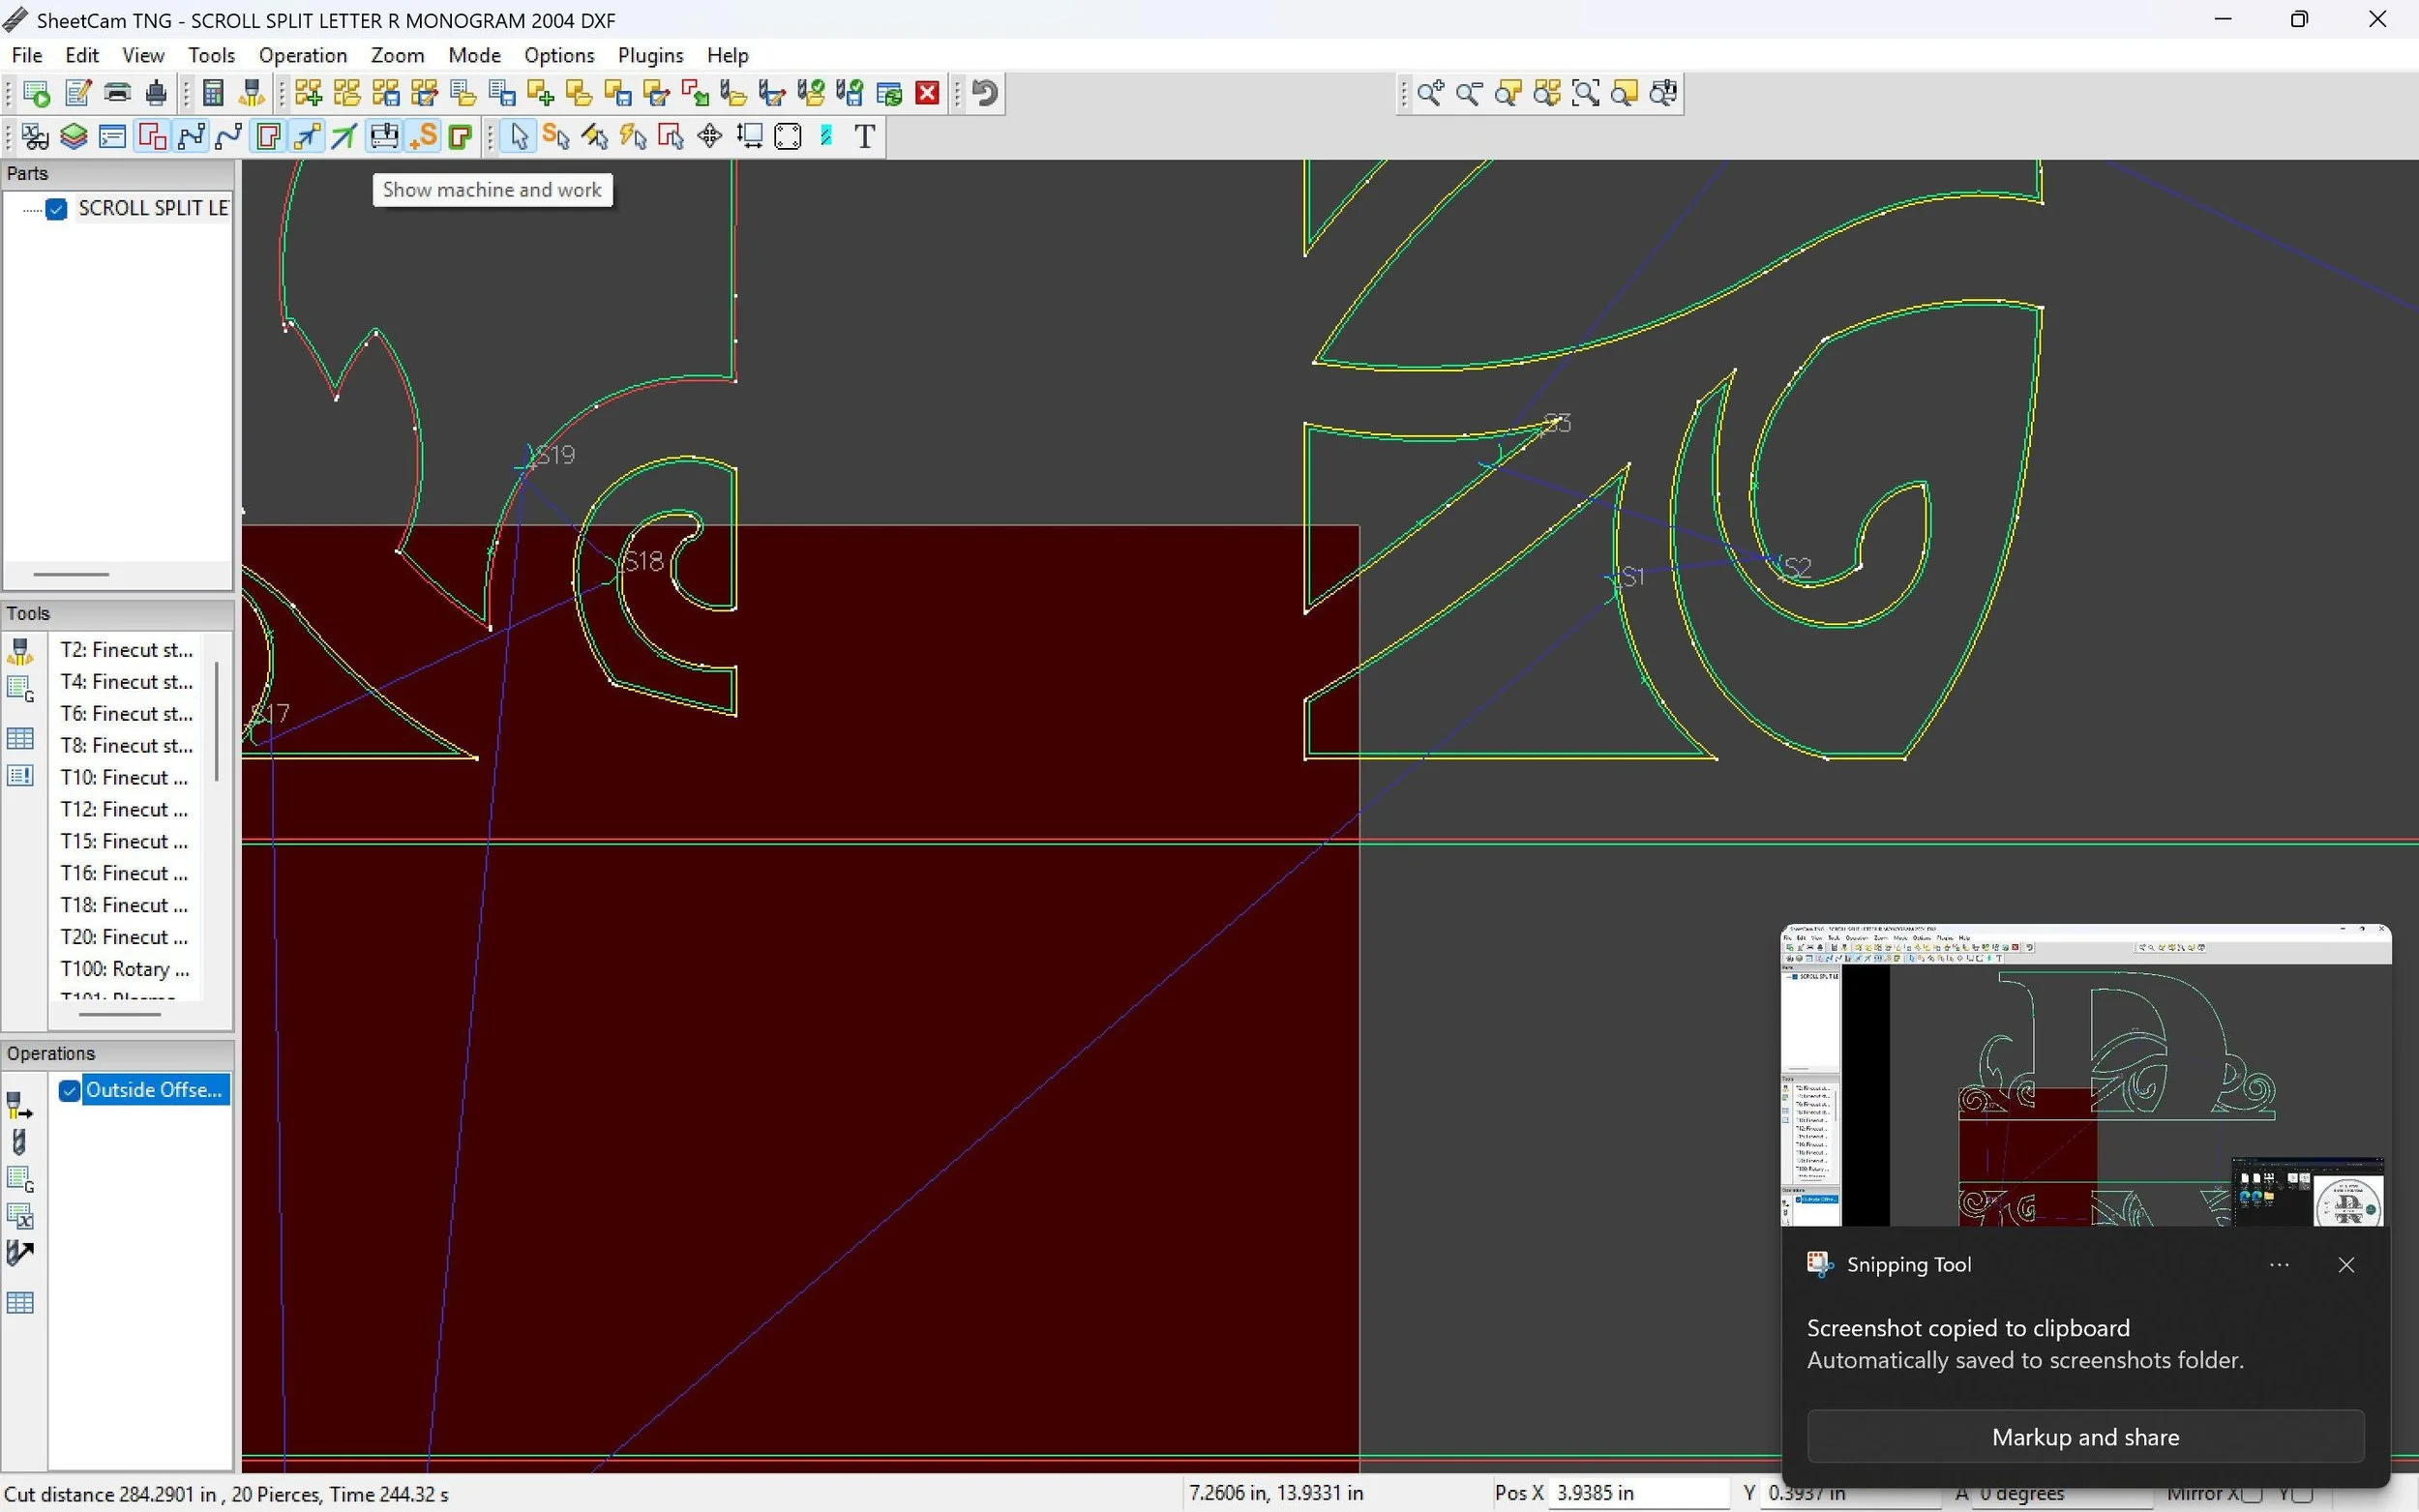Select tool T10: Finecut

click(x=126, y=778)
